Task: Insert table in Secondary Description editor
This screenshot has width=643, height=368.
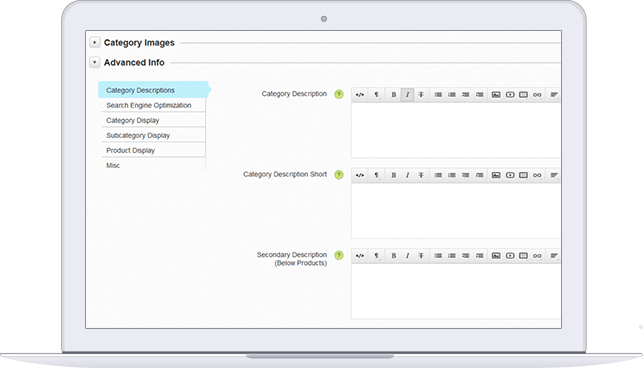Action: 523,256
